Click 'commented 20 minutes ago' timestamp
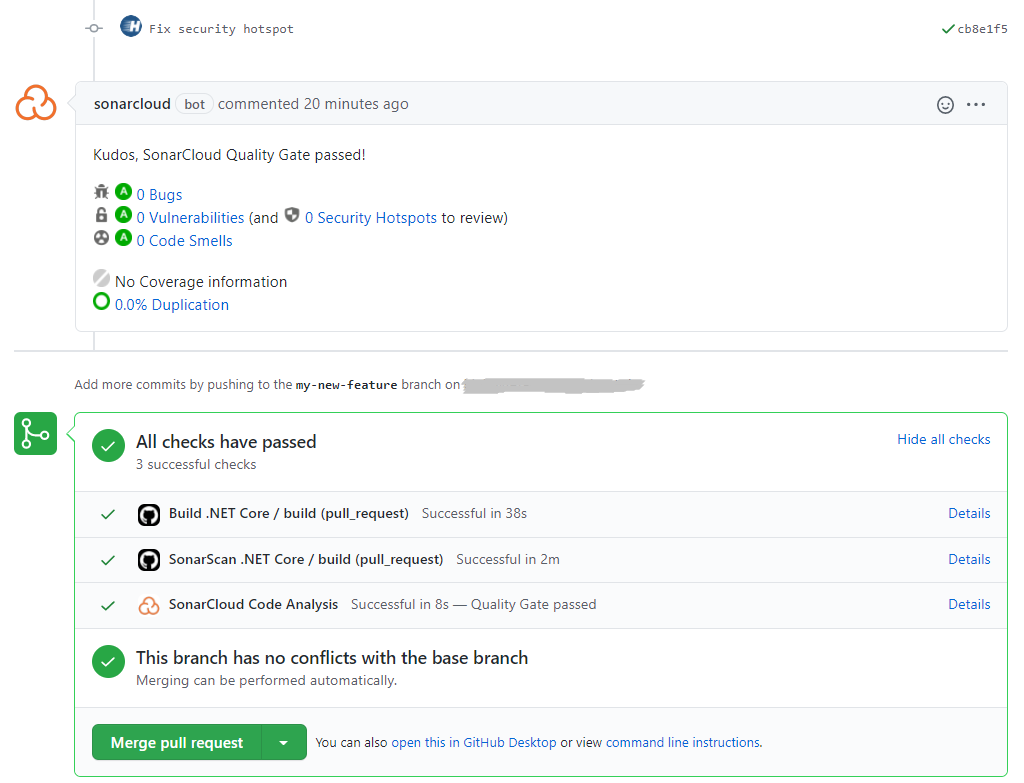The height and width of the screenshot is (783, 1024). (x=313, y=104)
